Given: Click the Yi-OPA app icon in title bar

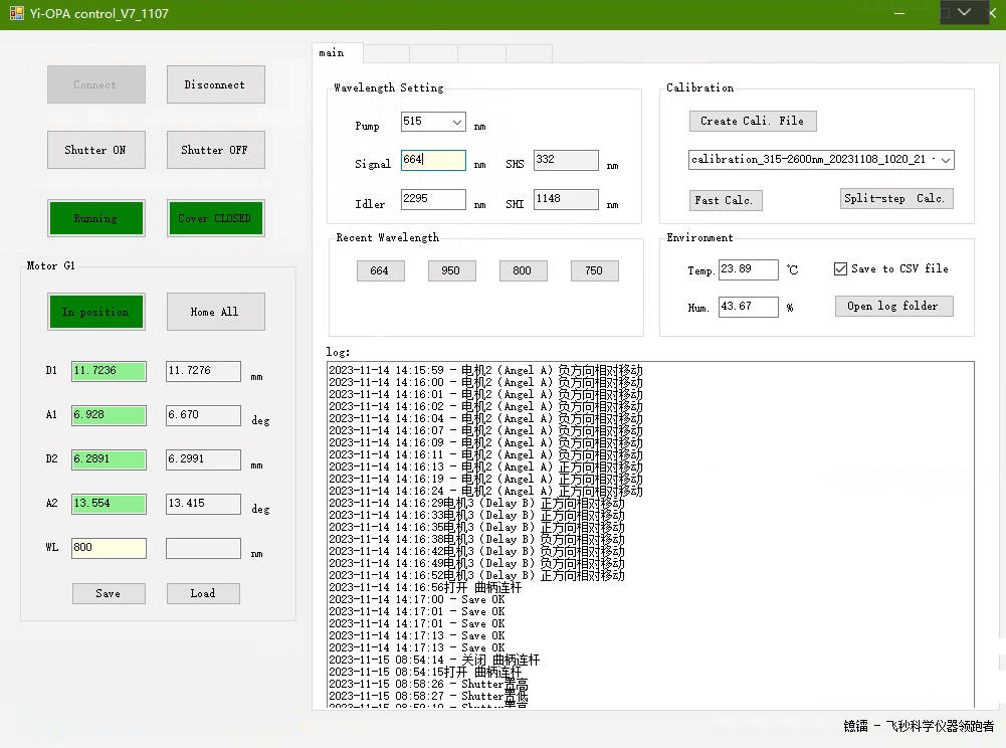Looking at the screenshot, I should pyautogui.click(x=16, y=14).
